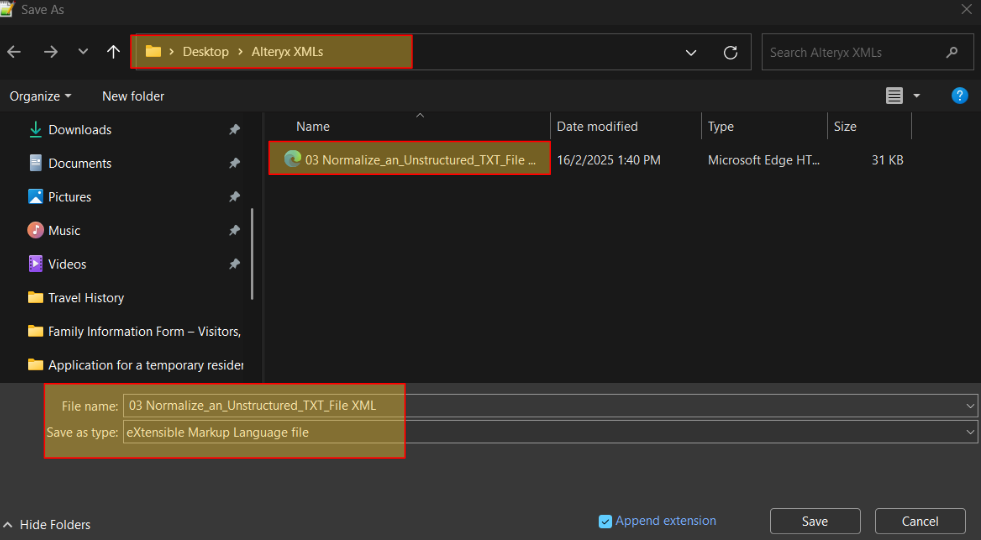Click the folder icon in address bar
The width and height of the screenshot is (981, 540).
153,51
